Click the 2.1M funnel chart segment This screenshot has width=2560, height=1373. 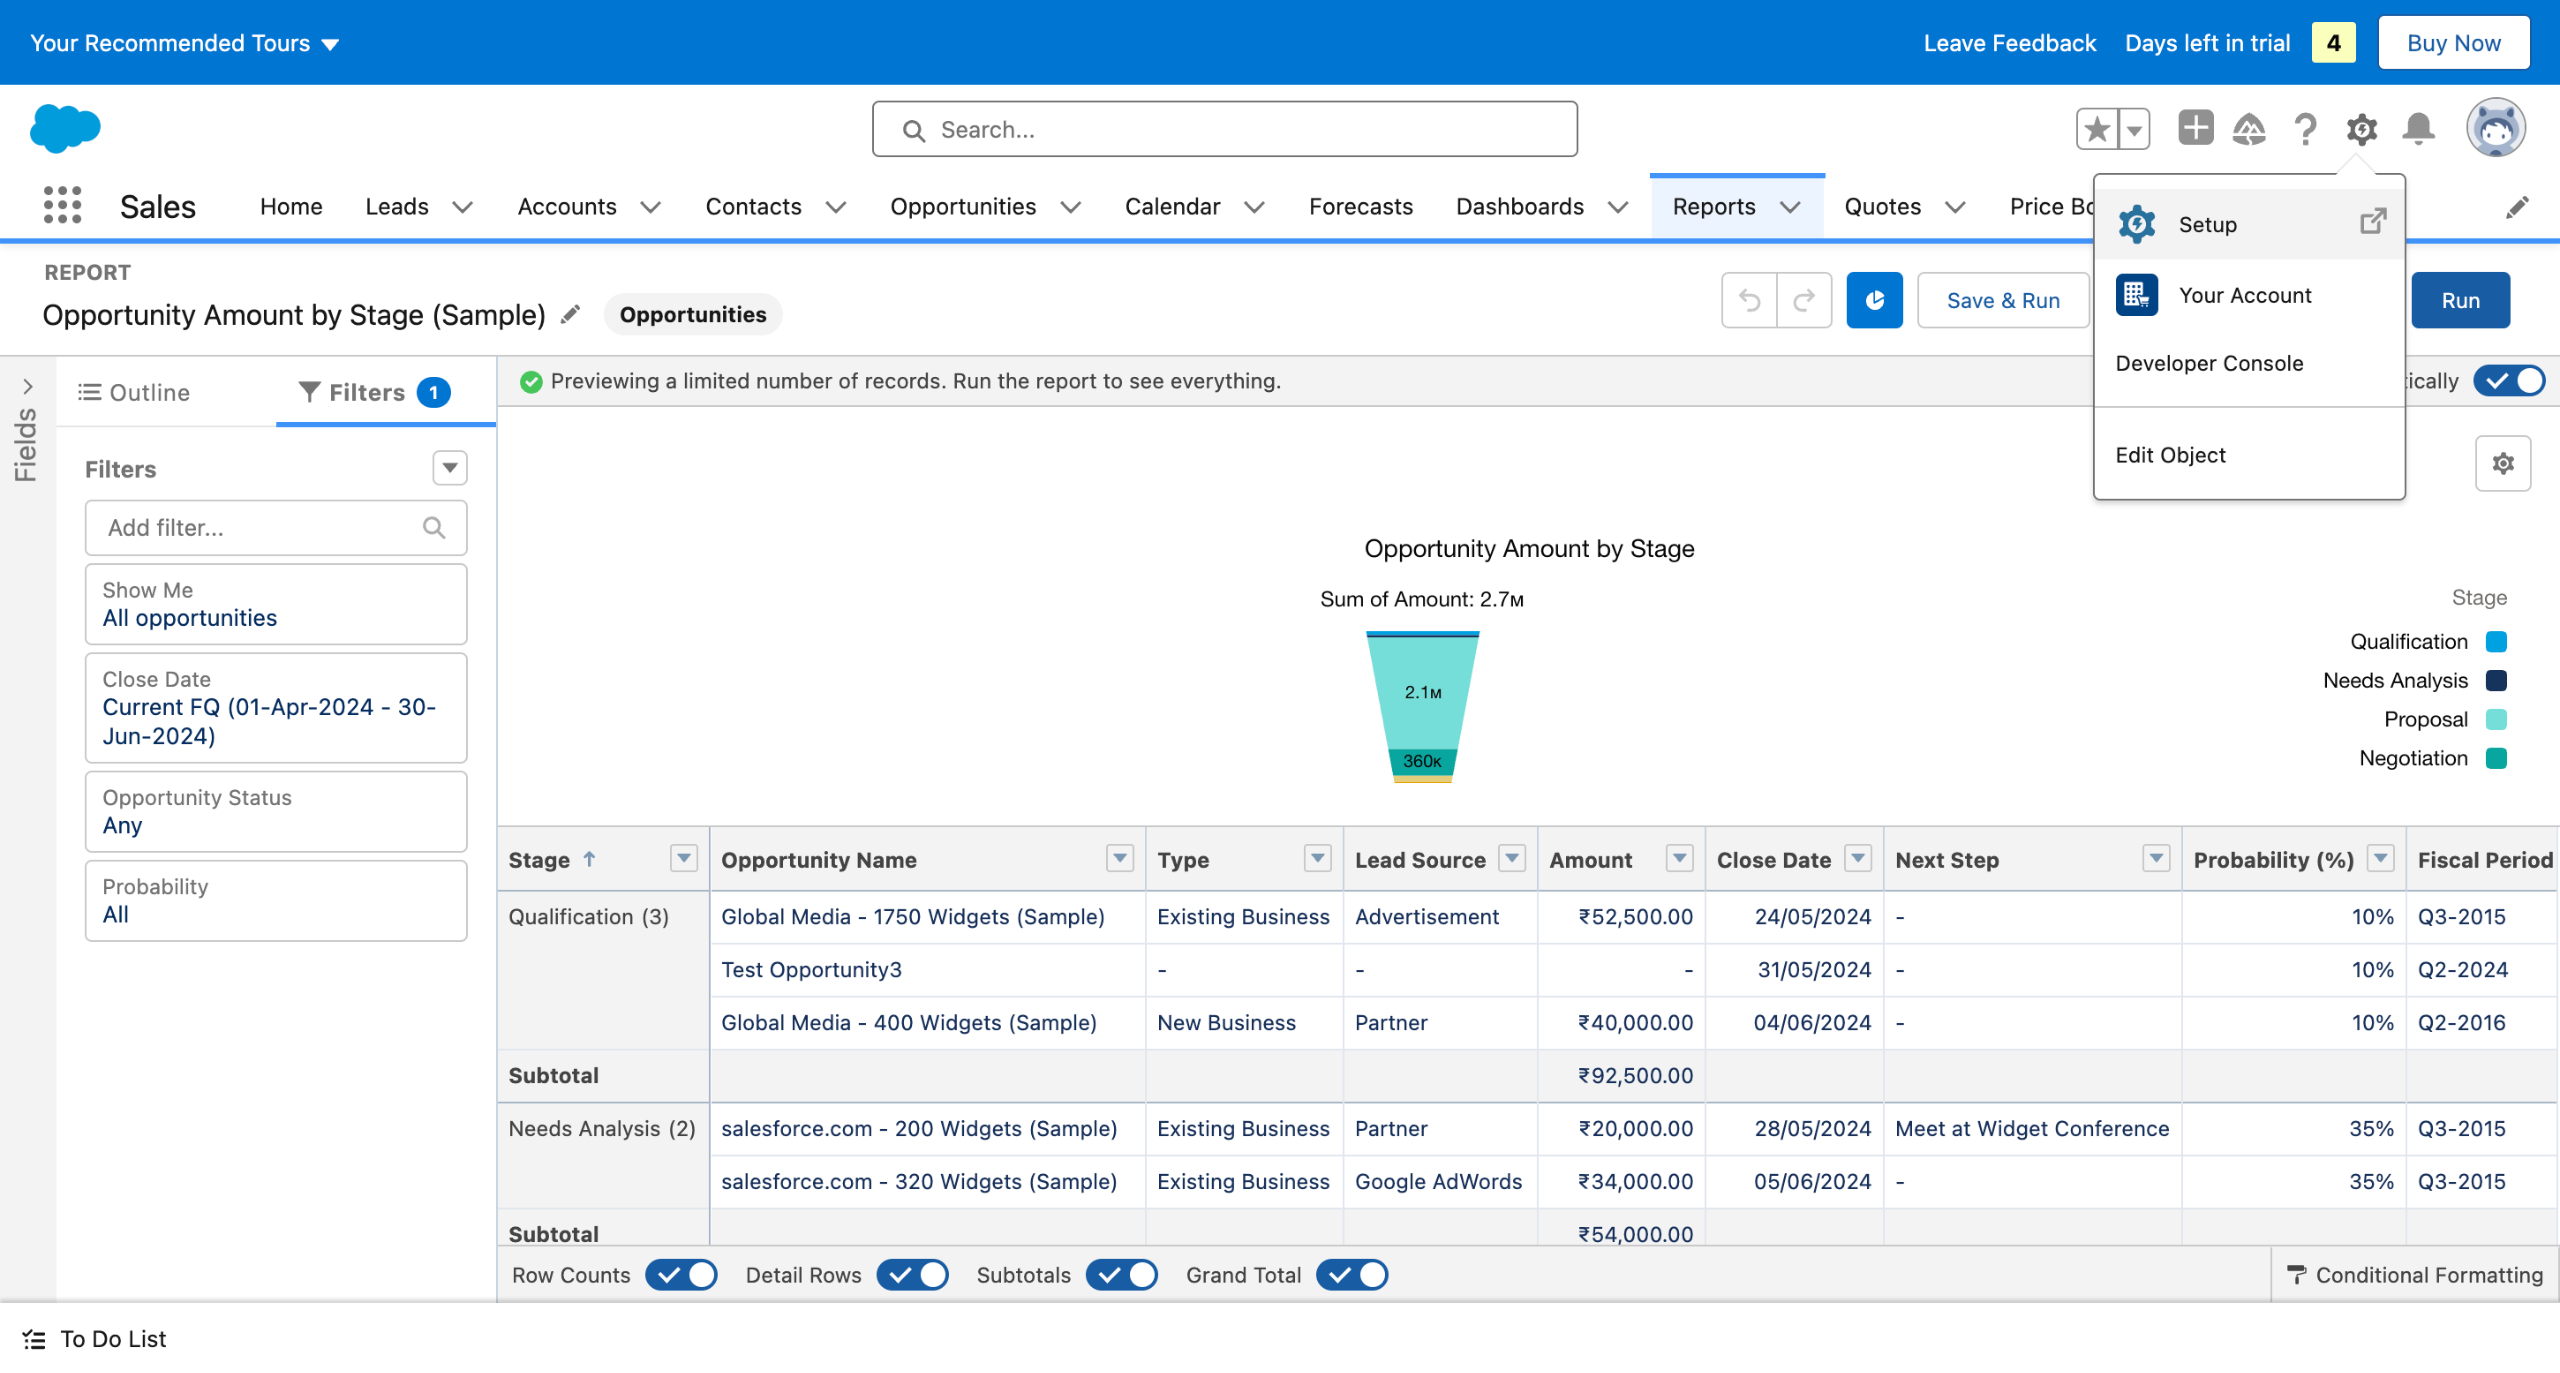(1423, 692)
